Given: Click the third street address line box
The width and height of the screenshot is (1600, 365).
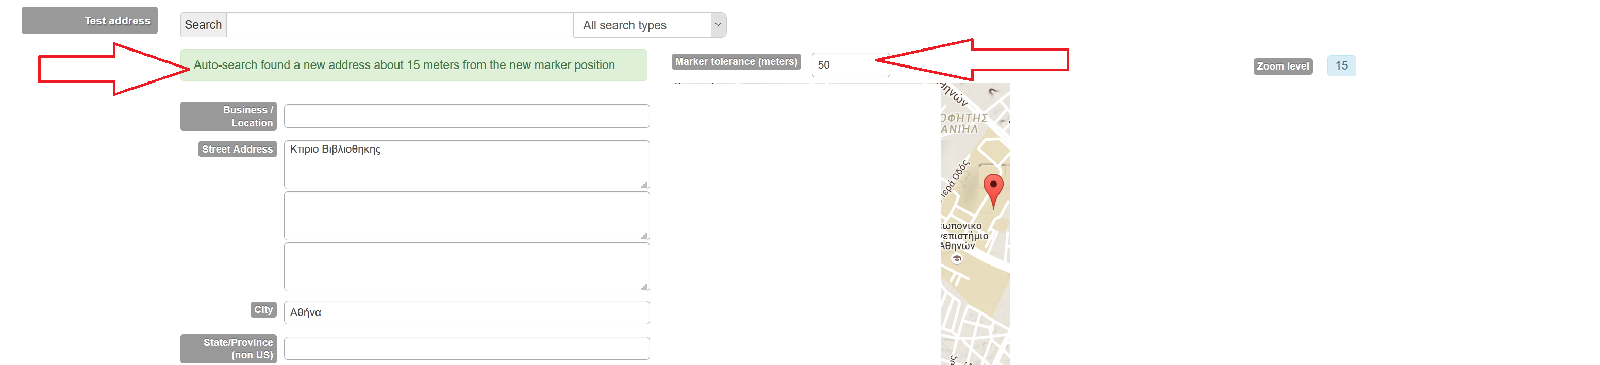Looking at the screenshot, I should [467, 267].
